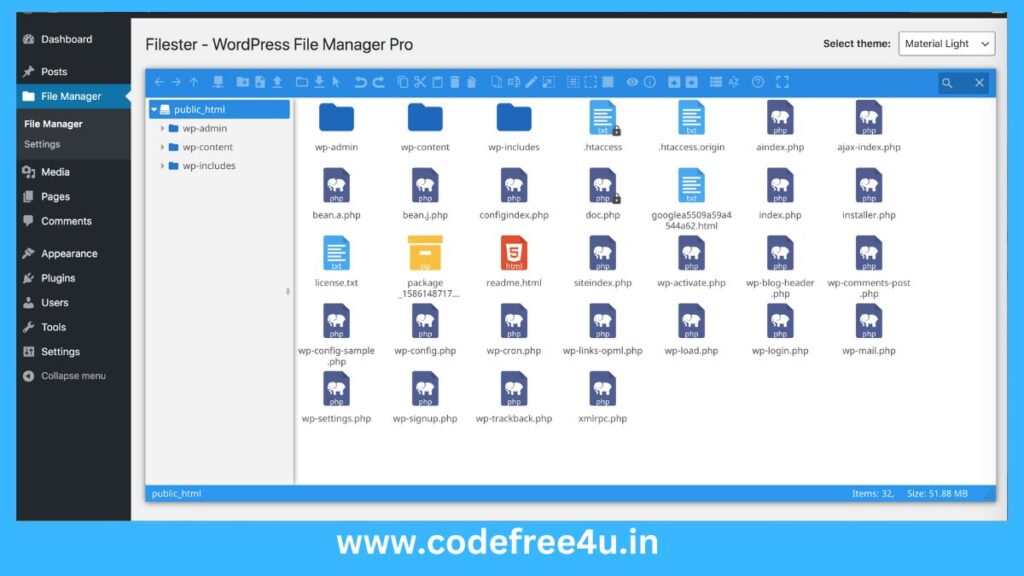Toggle fullscreen mode icon
The height and width of the screenshot is (576, 1024).
click(x=782, y=82)
